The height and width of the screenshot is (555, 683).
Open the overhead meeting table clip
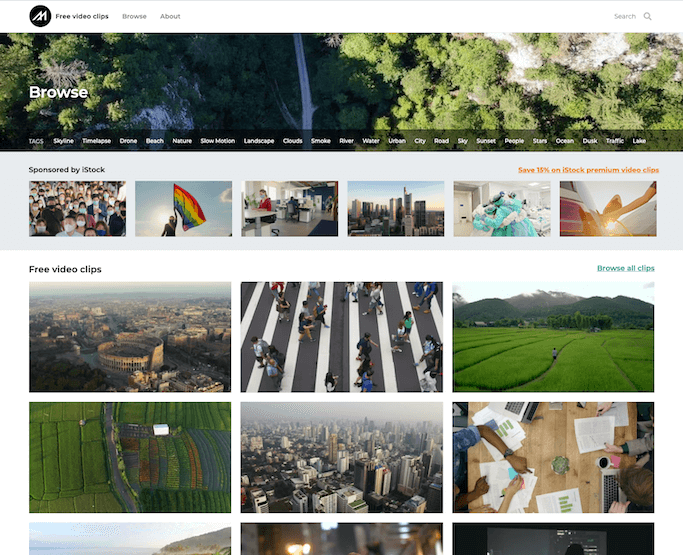pos(553,457)
